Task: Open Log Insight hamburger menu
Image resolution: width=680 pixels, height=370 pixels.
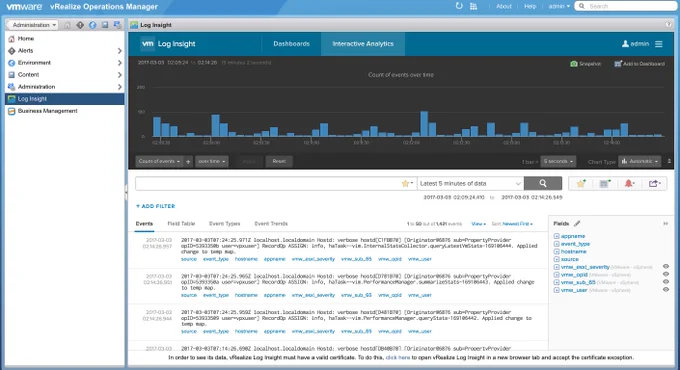Action: (x=659, y=44)
